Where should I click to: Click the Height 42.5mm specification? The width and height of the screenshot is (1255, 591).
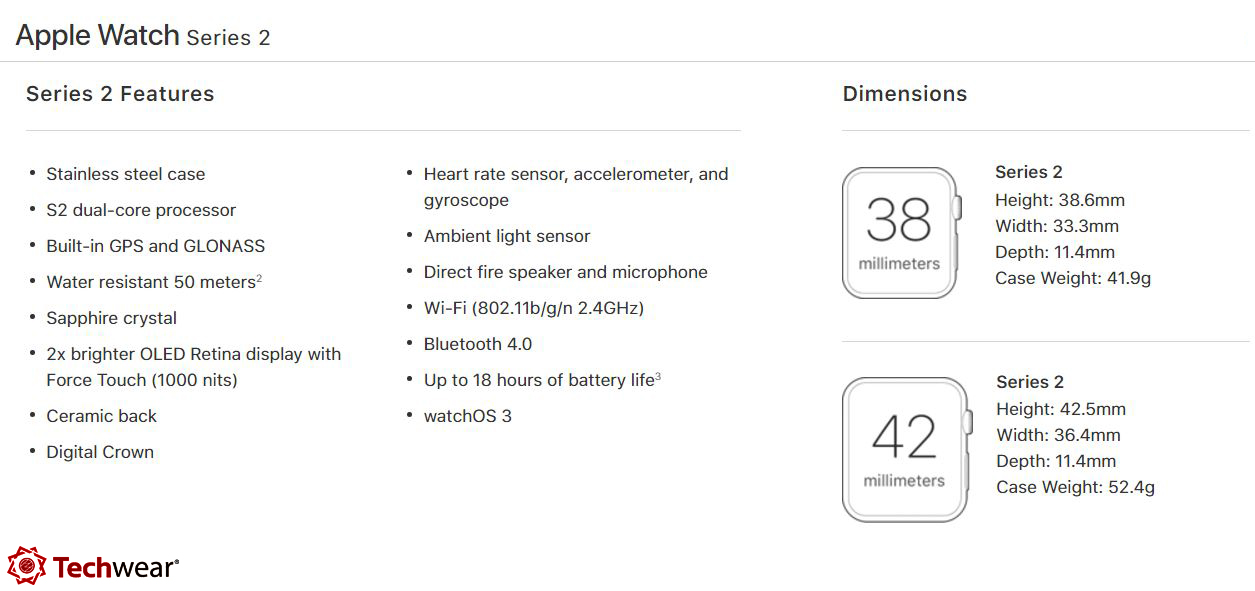1061,409
